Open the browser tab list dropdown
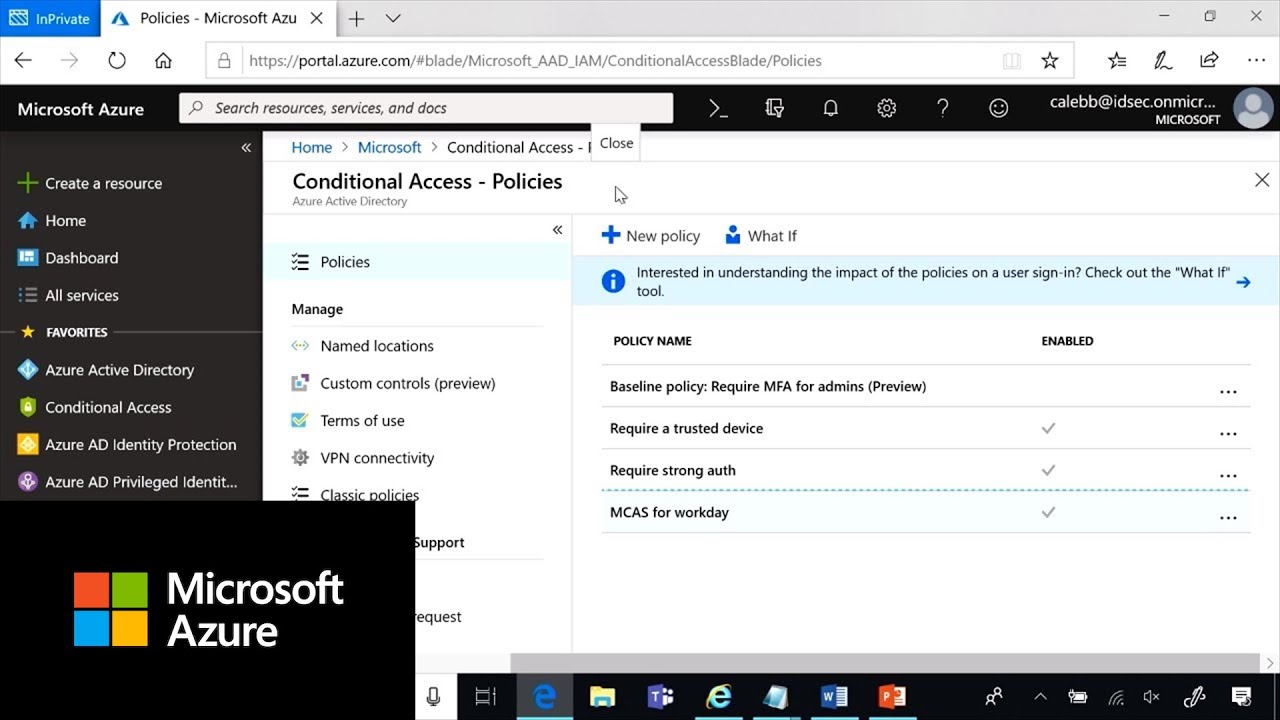The image size is (1280, 720). click(393, 18)
